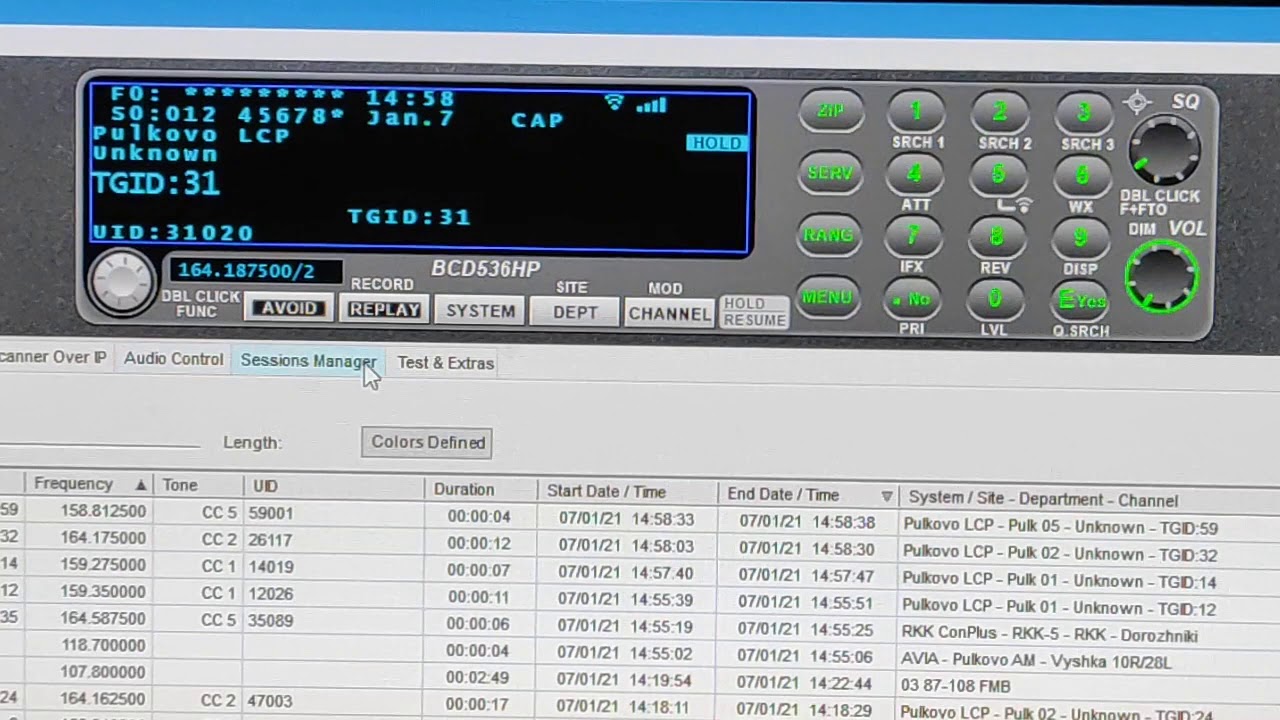Click the duration 00:02:49 cell
The image size is (1280, 720).
(480, 678)
